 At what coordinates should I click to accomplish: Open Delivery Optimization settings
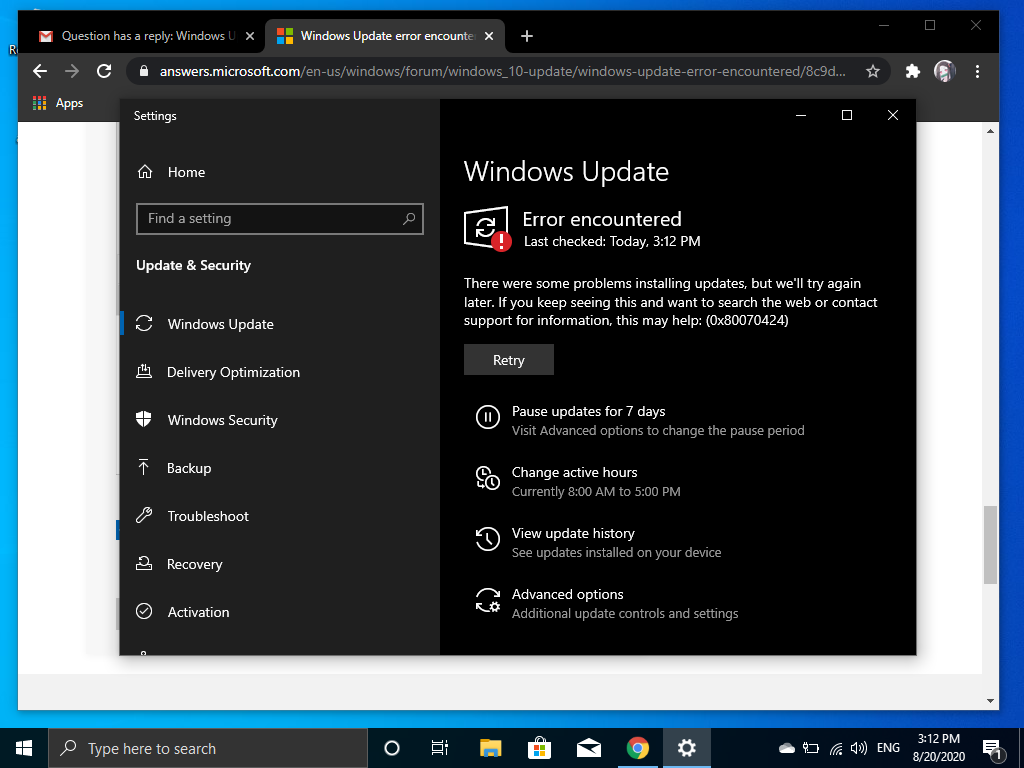pos(233,372)
